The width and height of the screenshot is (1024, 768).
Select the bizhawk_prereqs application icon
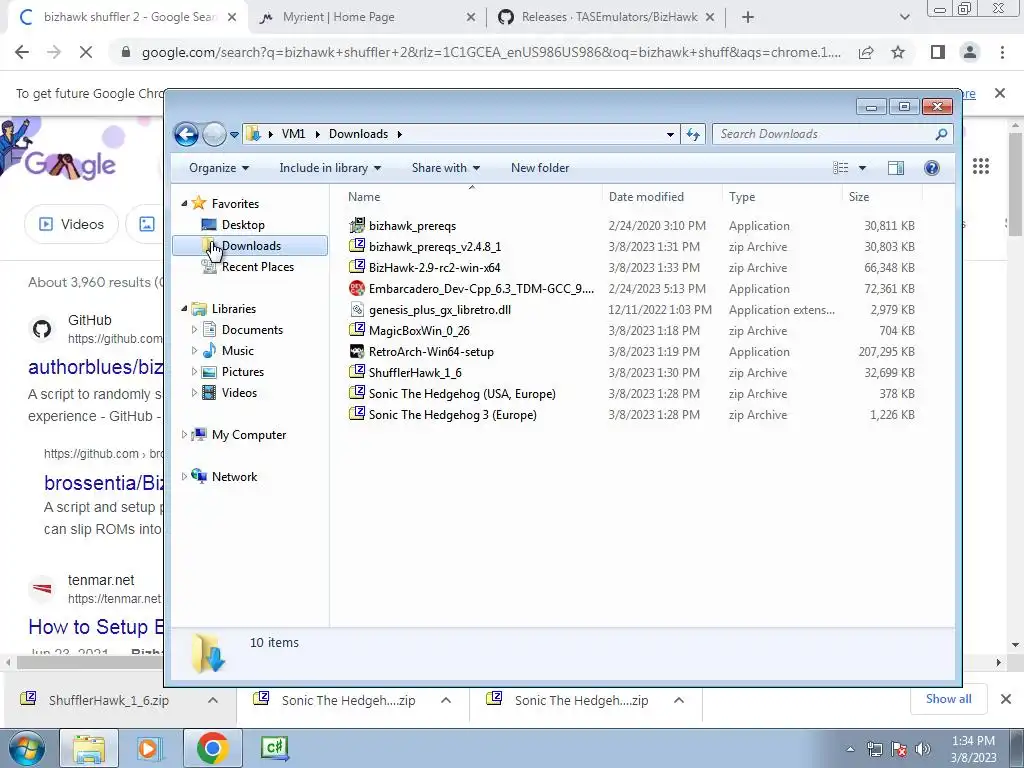pyautogui.click(x=357, y=225)
